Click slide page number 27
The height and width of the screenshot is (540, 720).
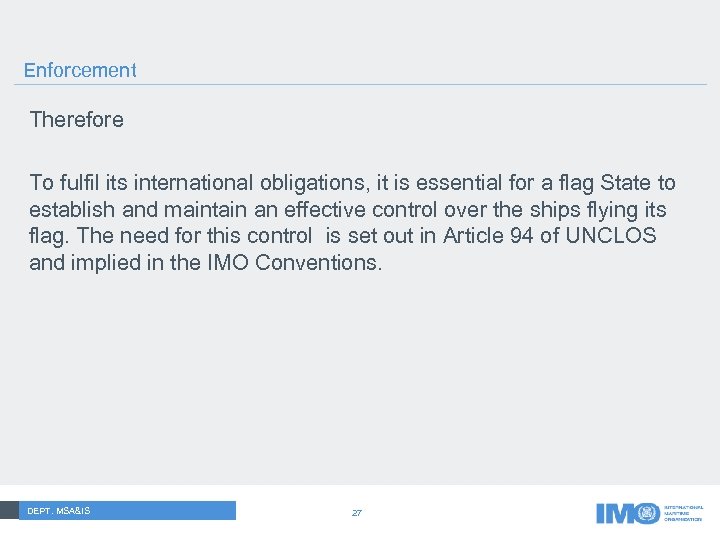click(357, 513)
